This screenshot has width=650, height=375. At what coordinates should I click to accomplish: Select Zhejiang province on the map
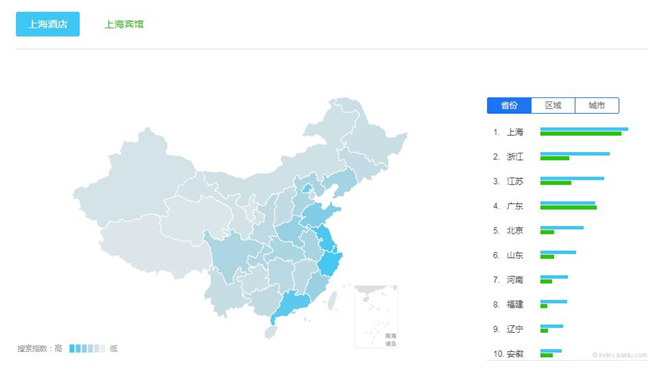[330, 264]
